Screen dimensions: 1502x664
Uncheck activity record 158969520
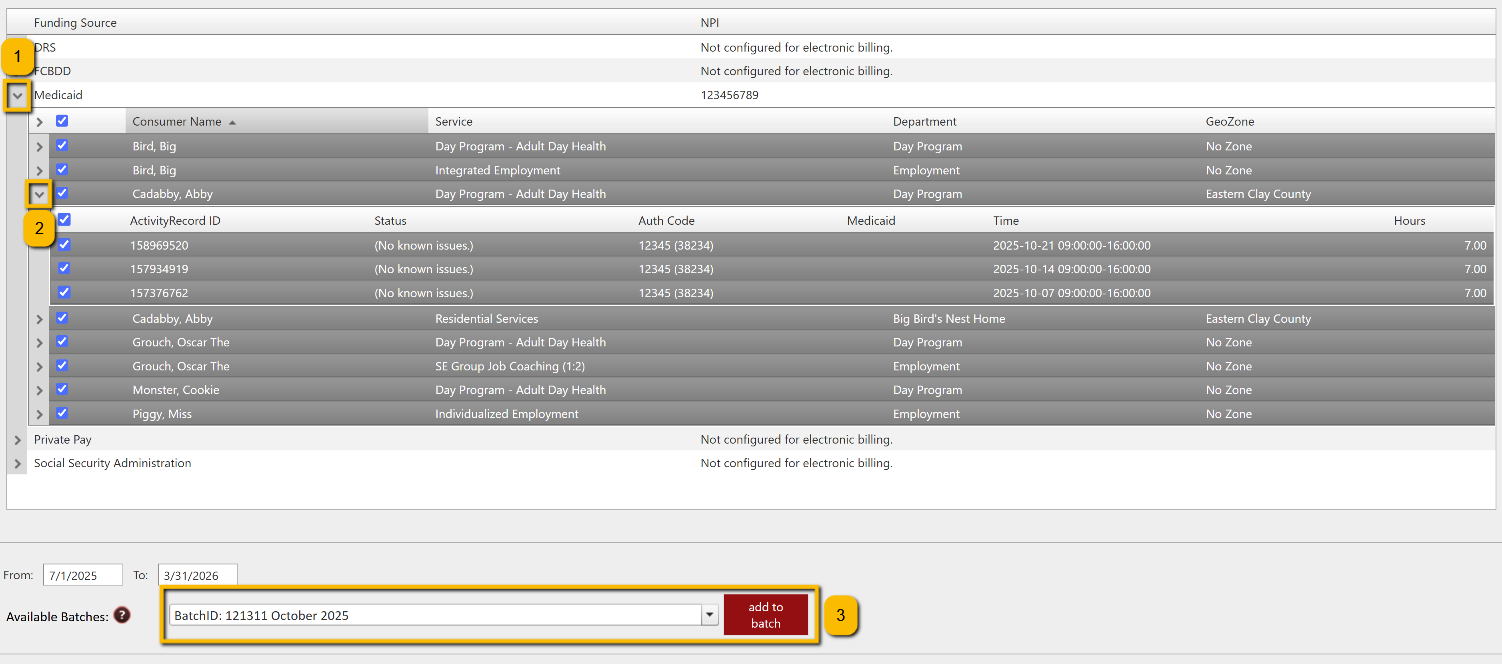click(x=64, y=244)
